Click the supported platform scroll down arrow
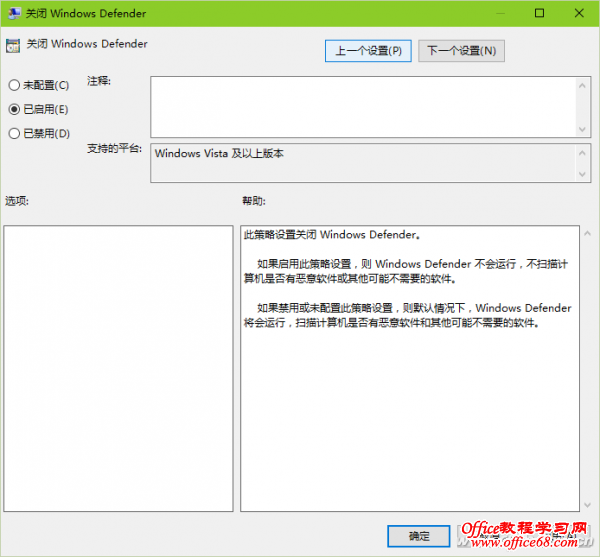This screenshot has height=557, width=600. [x=582, y=174]
